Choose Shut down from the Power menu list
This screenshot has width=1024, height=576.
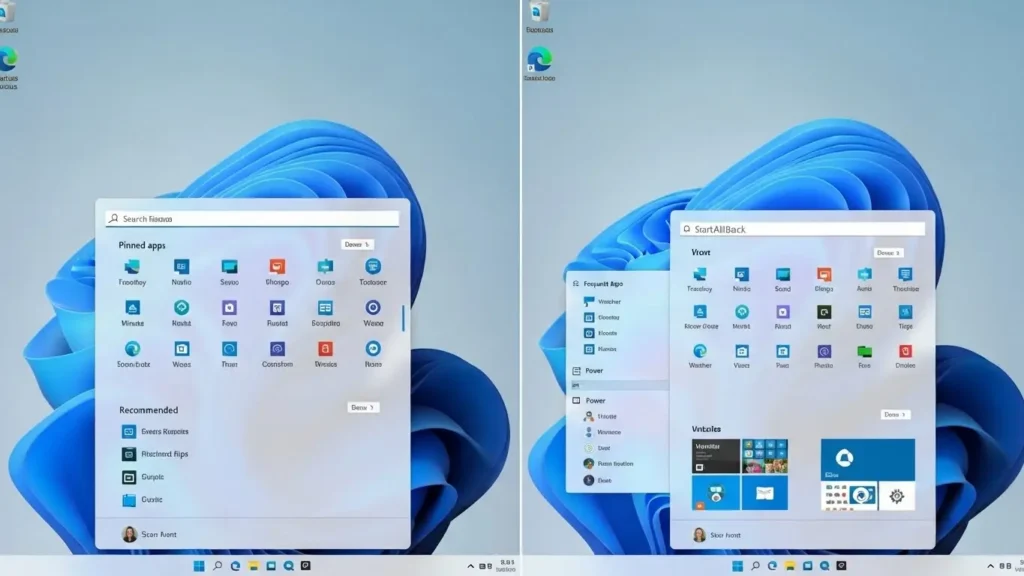tap(606, 478)
